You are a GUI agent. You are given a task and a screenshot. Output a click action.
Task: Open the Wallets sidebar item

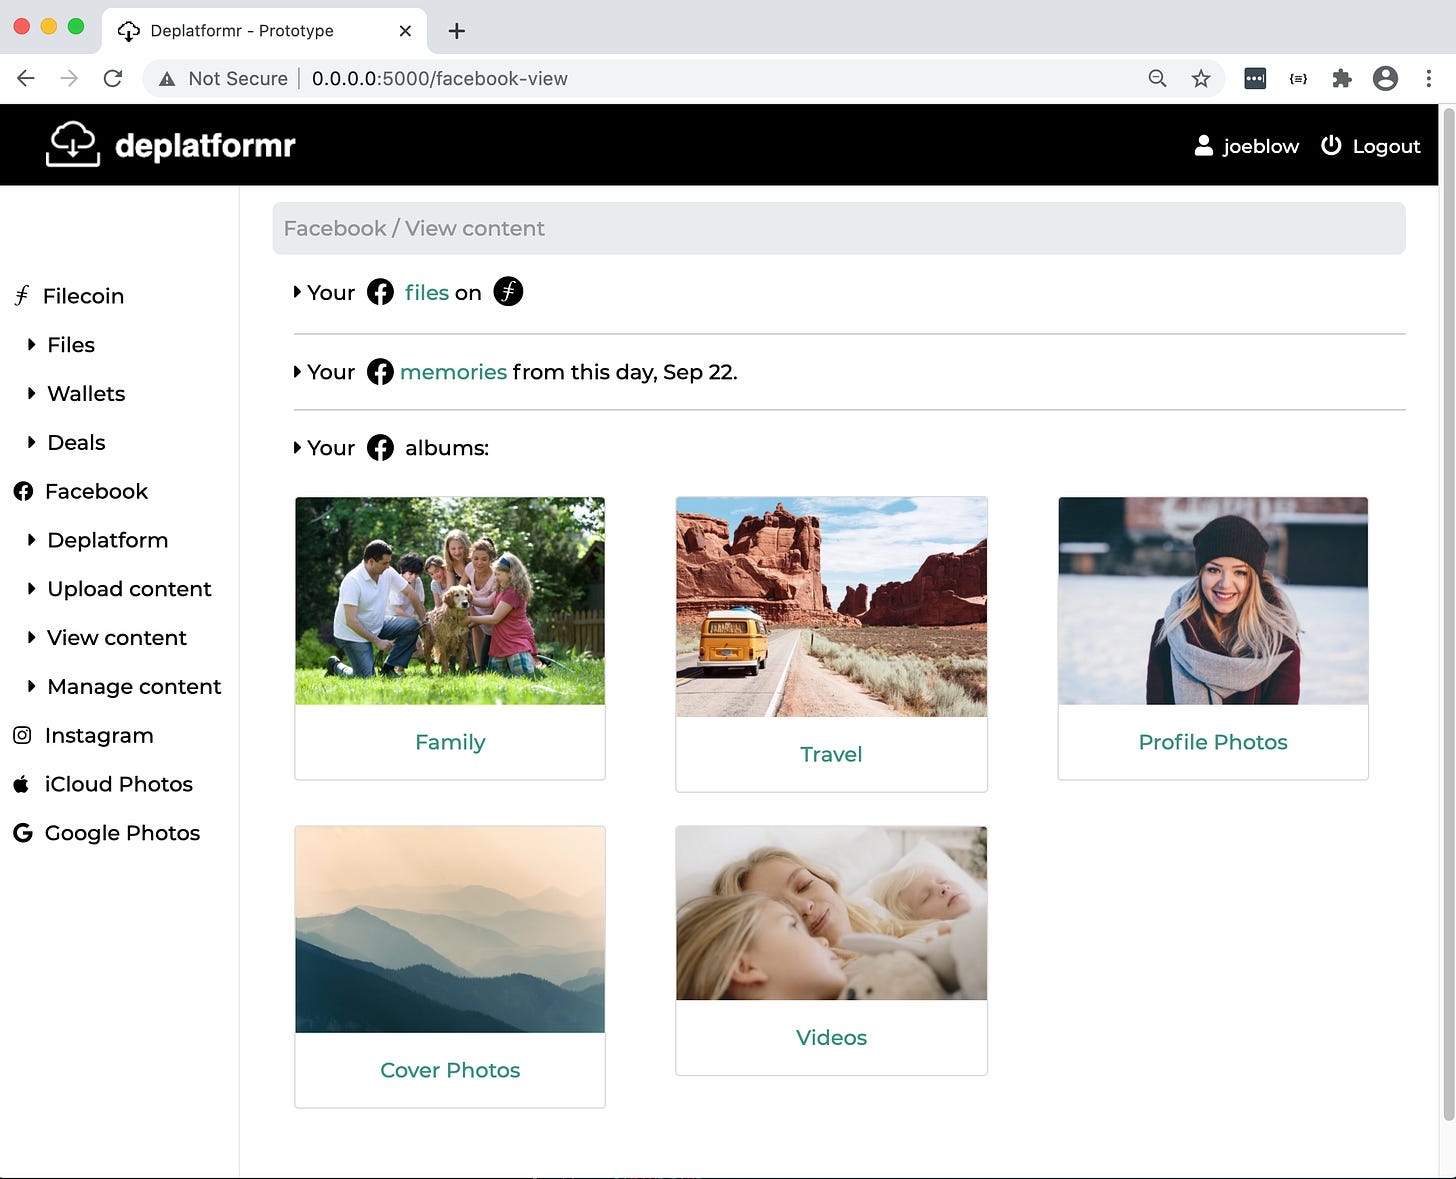coord(86,394)
